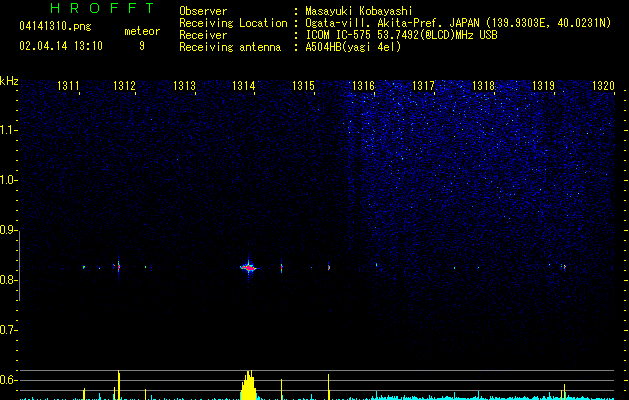
Task: Click the Receiver label
Action: [x=203, y=35]
